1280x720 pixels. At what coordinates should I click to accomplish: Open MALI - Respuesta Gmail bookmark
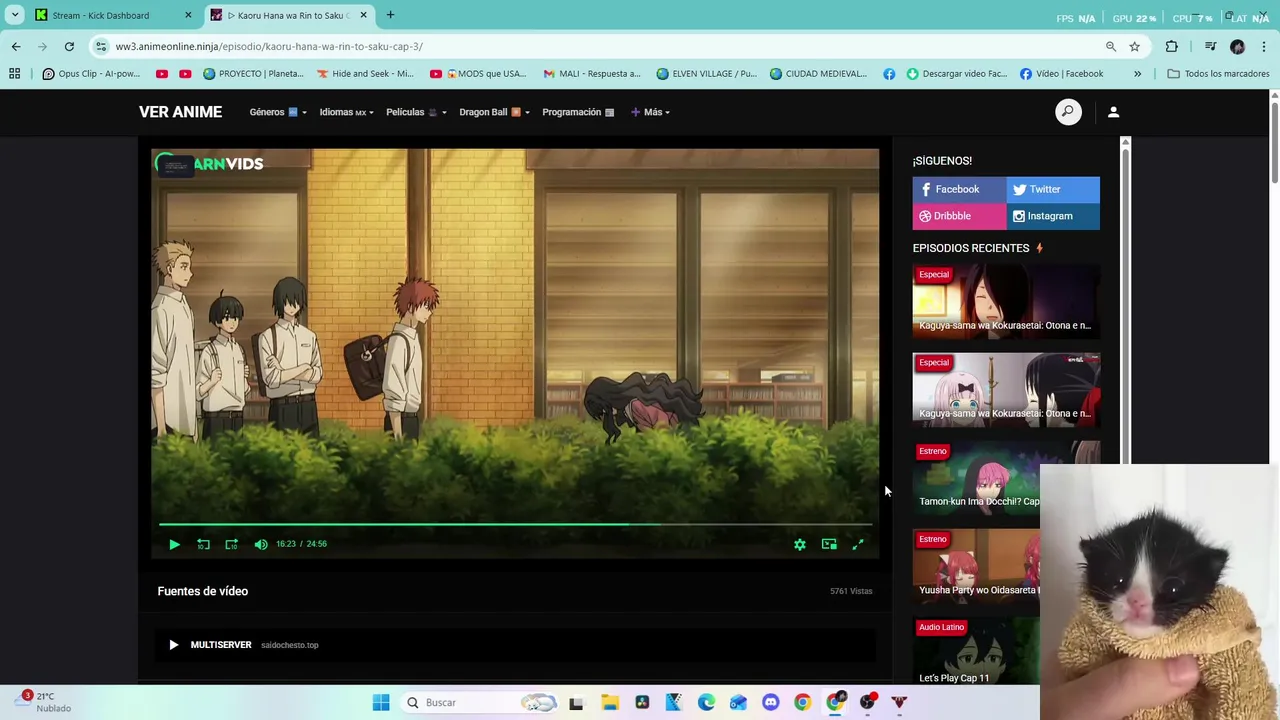pyautogui.click(x=592, y=73)
